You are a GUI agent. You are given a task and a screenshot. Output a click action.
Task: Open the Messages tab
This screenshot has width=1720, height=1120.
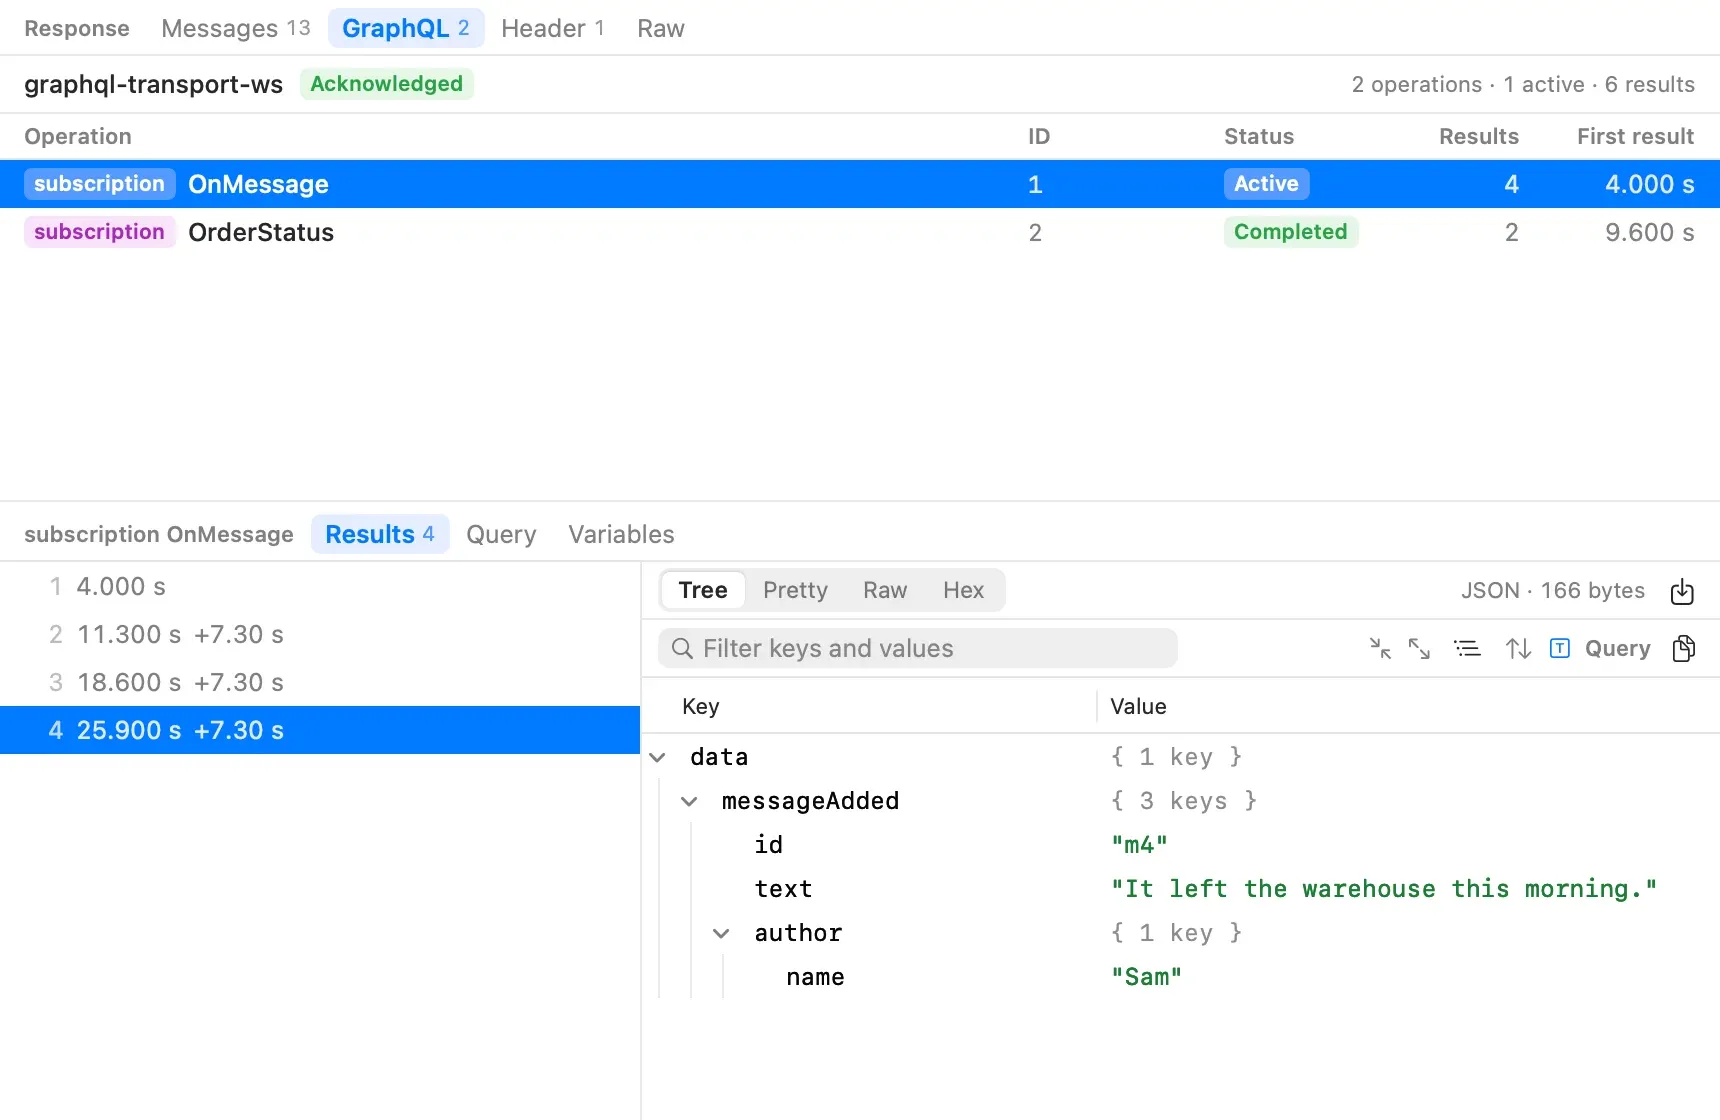236,28
